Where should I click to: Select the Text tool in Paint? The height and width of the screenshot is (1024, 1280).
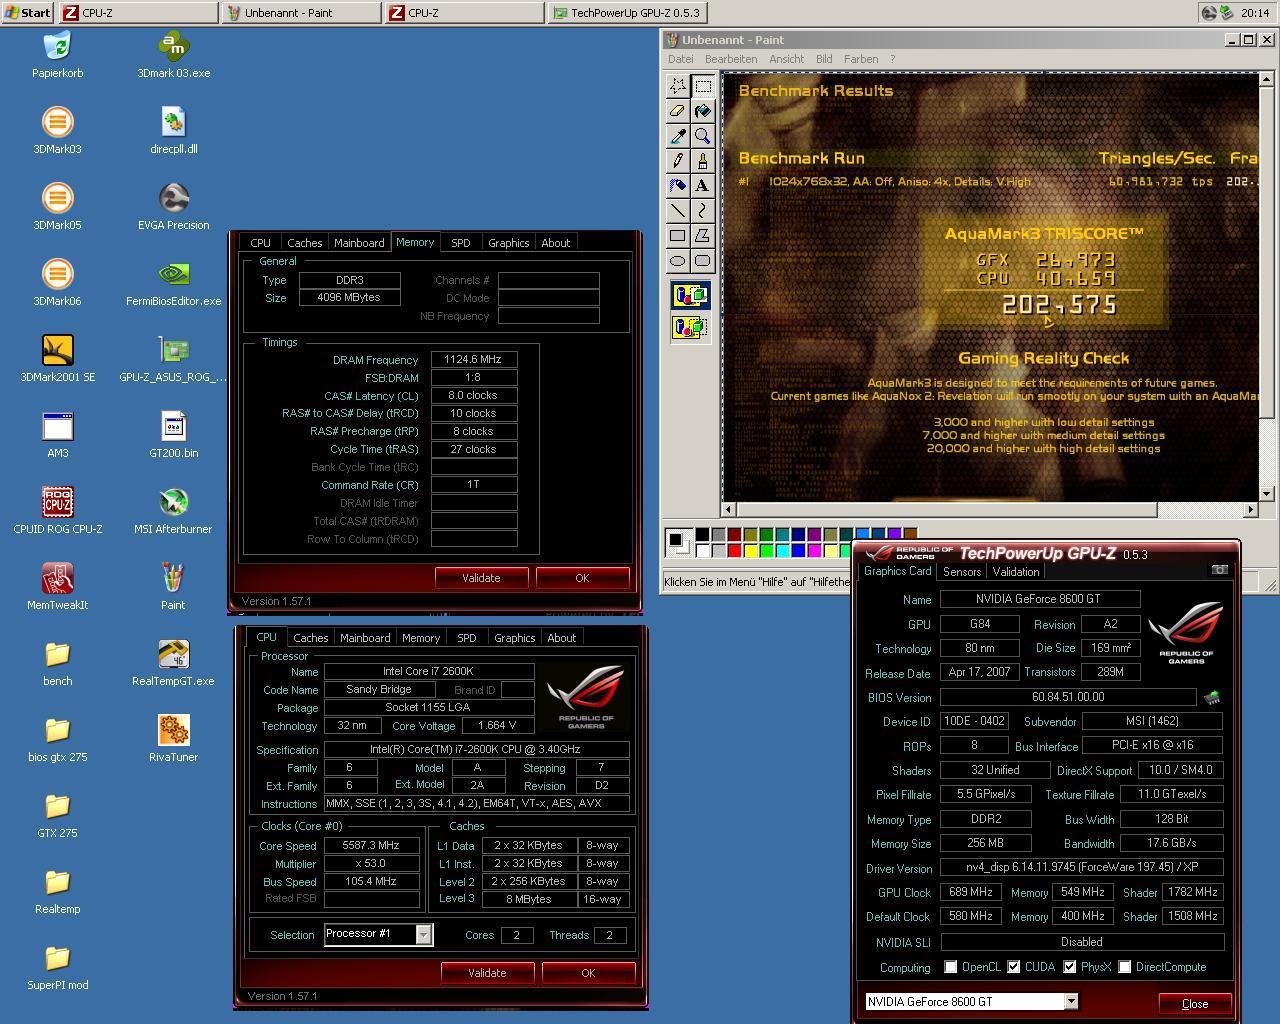(703, 186)
